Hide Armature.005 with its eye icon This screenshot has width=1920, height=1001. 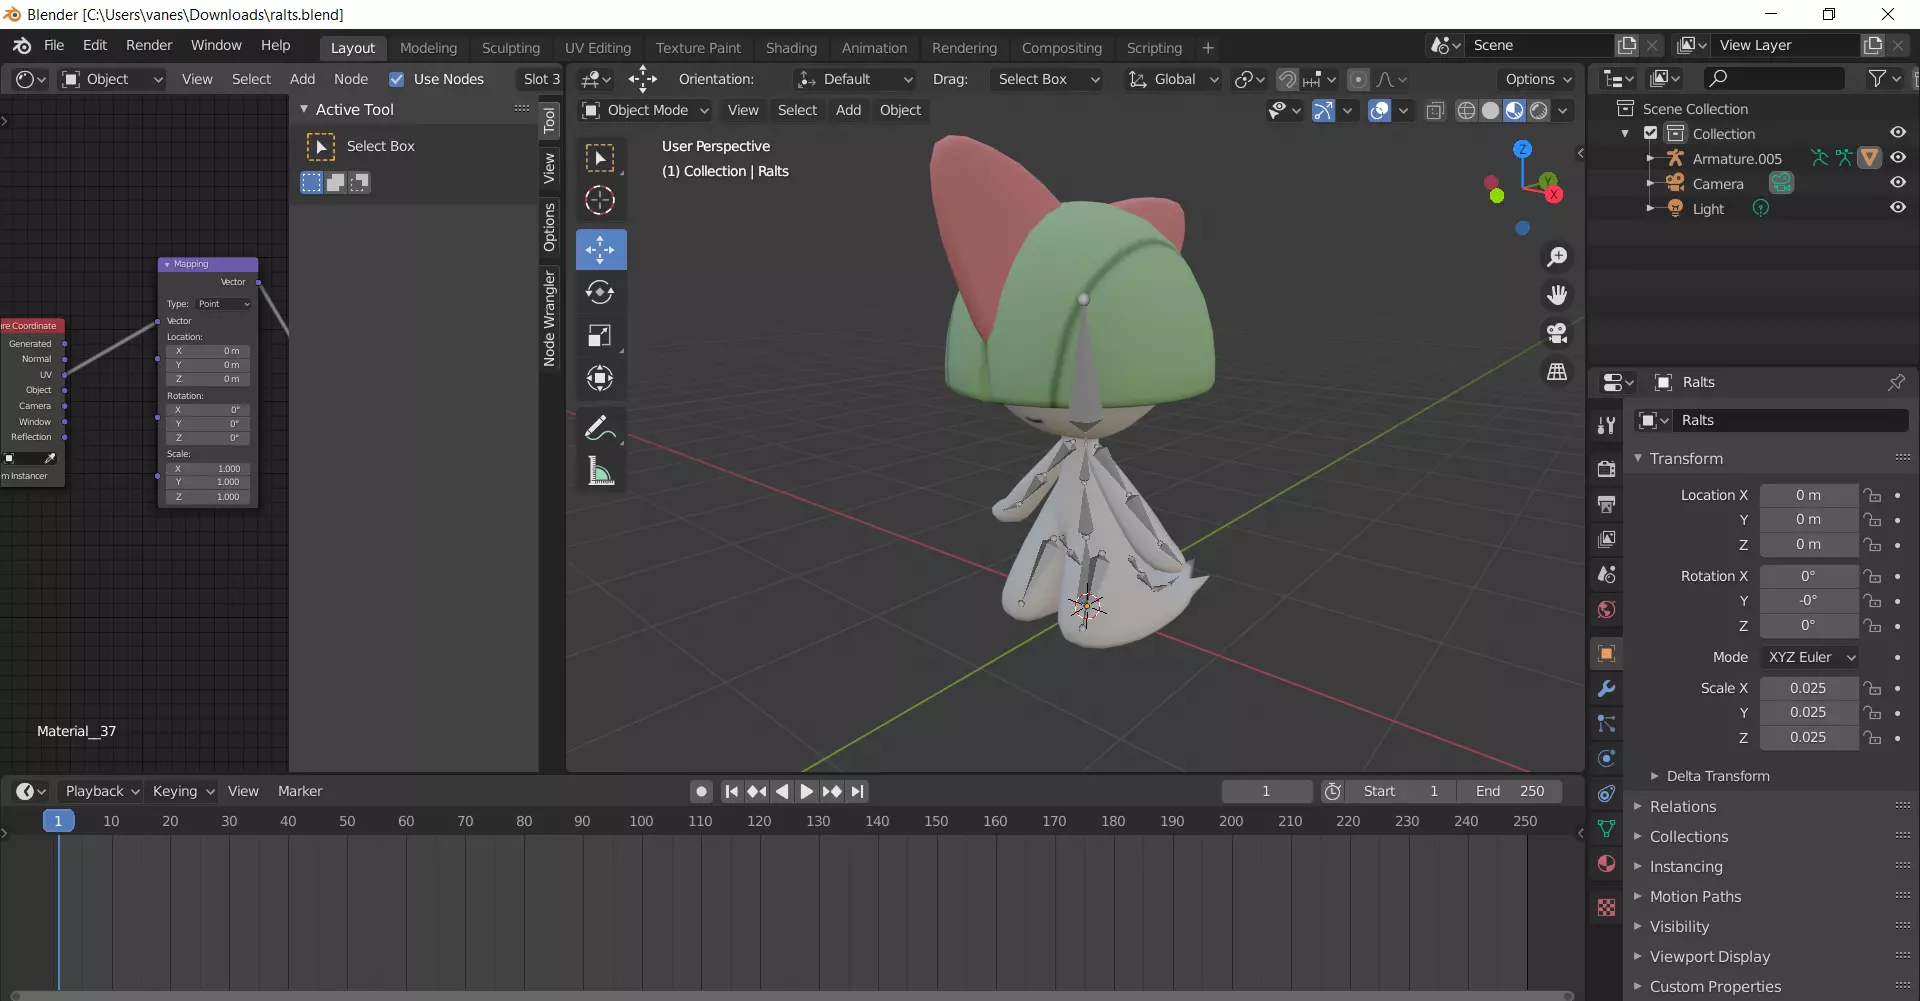click(1898, 158)
